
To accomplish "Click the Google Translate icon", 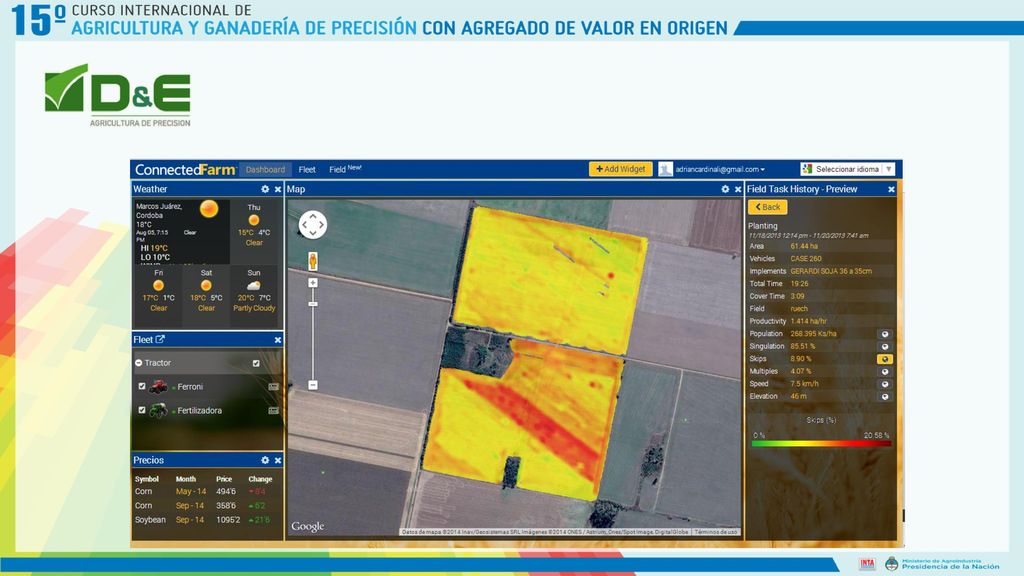I will point(807,169).
